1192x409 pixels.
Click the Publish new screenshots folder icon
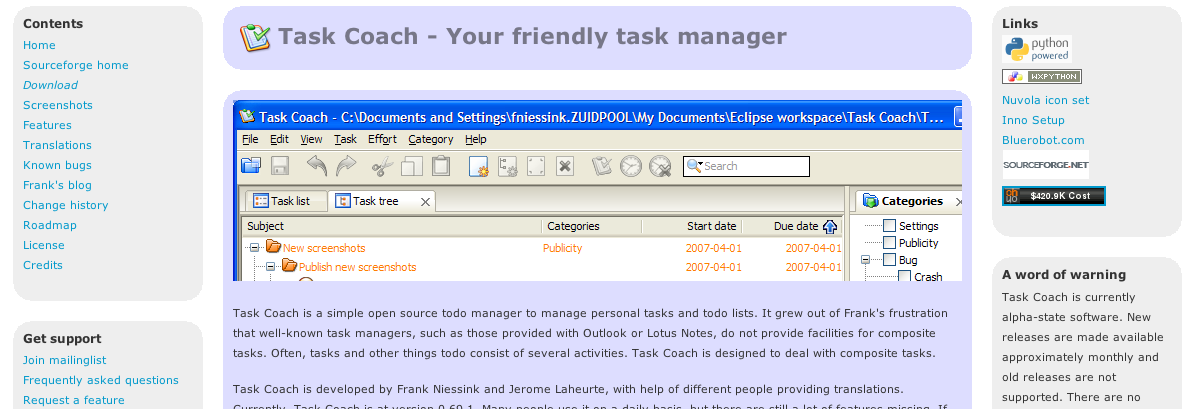[x=289, y=265]
